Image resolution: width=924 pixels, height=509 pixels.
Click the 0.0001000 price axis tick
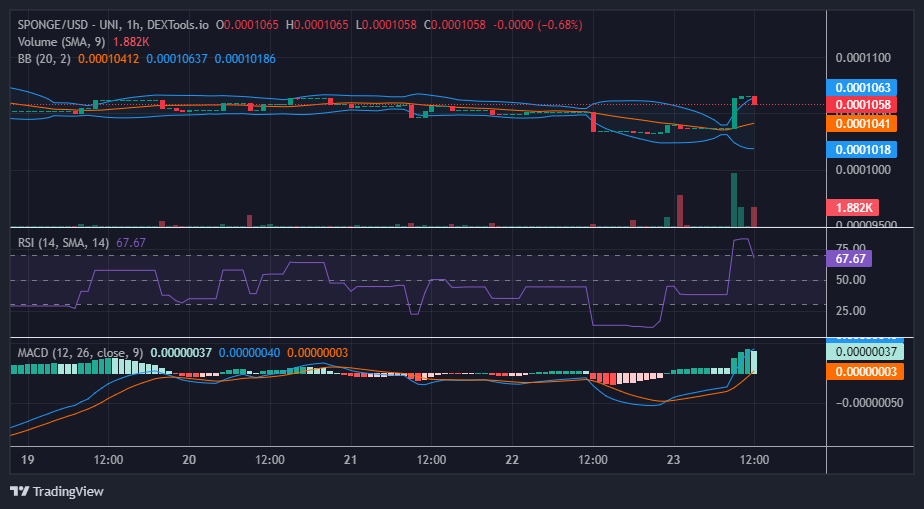tap(863, 170)
